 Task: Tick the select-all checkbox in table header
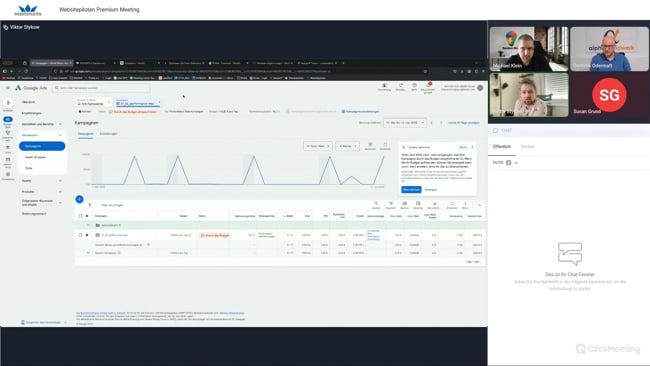(80, 216)
